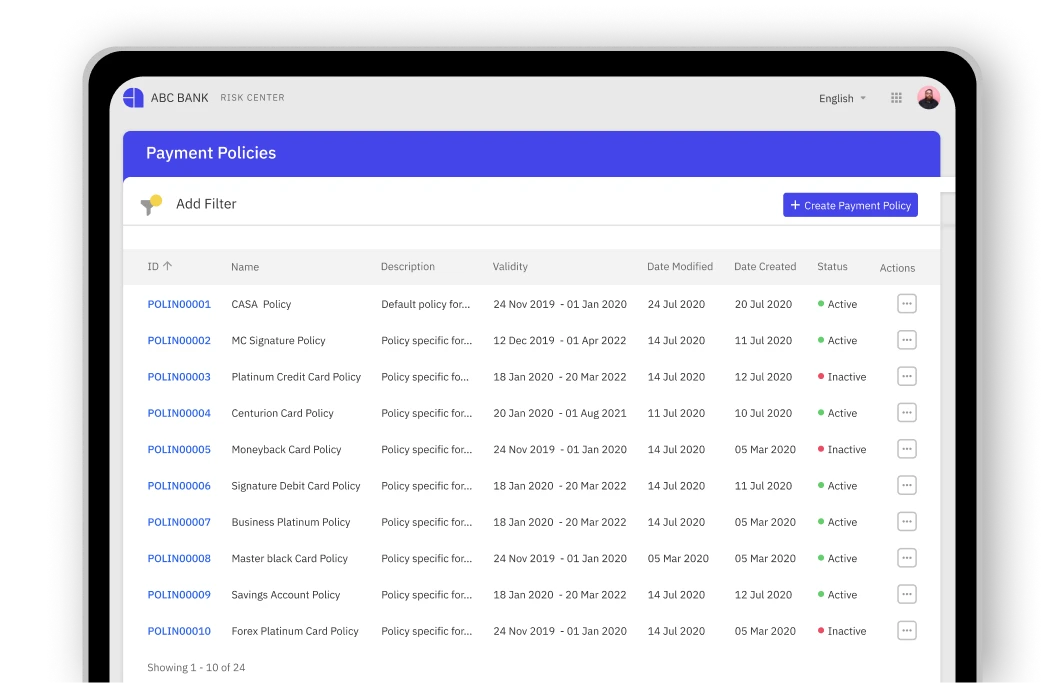1062x683 pixels.
Task: Open policy POLIN00007 link
Action: 179,522
